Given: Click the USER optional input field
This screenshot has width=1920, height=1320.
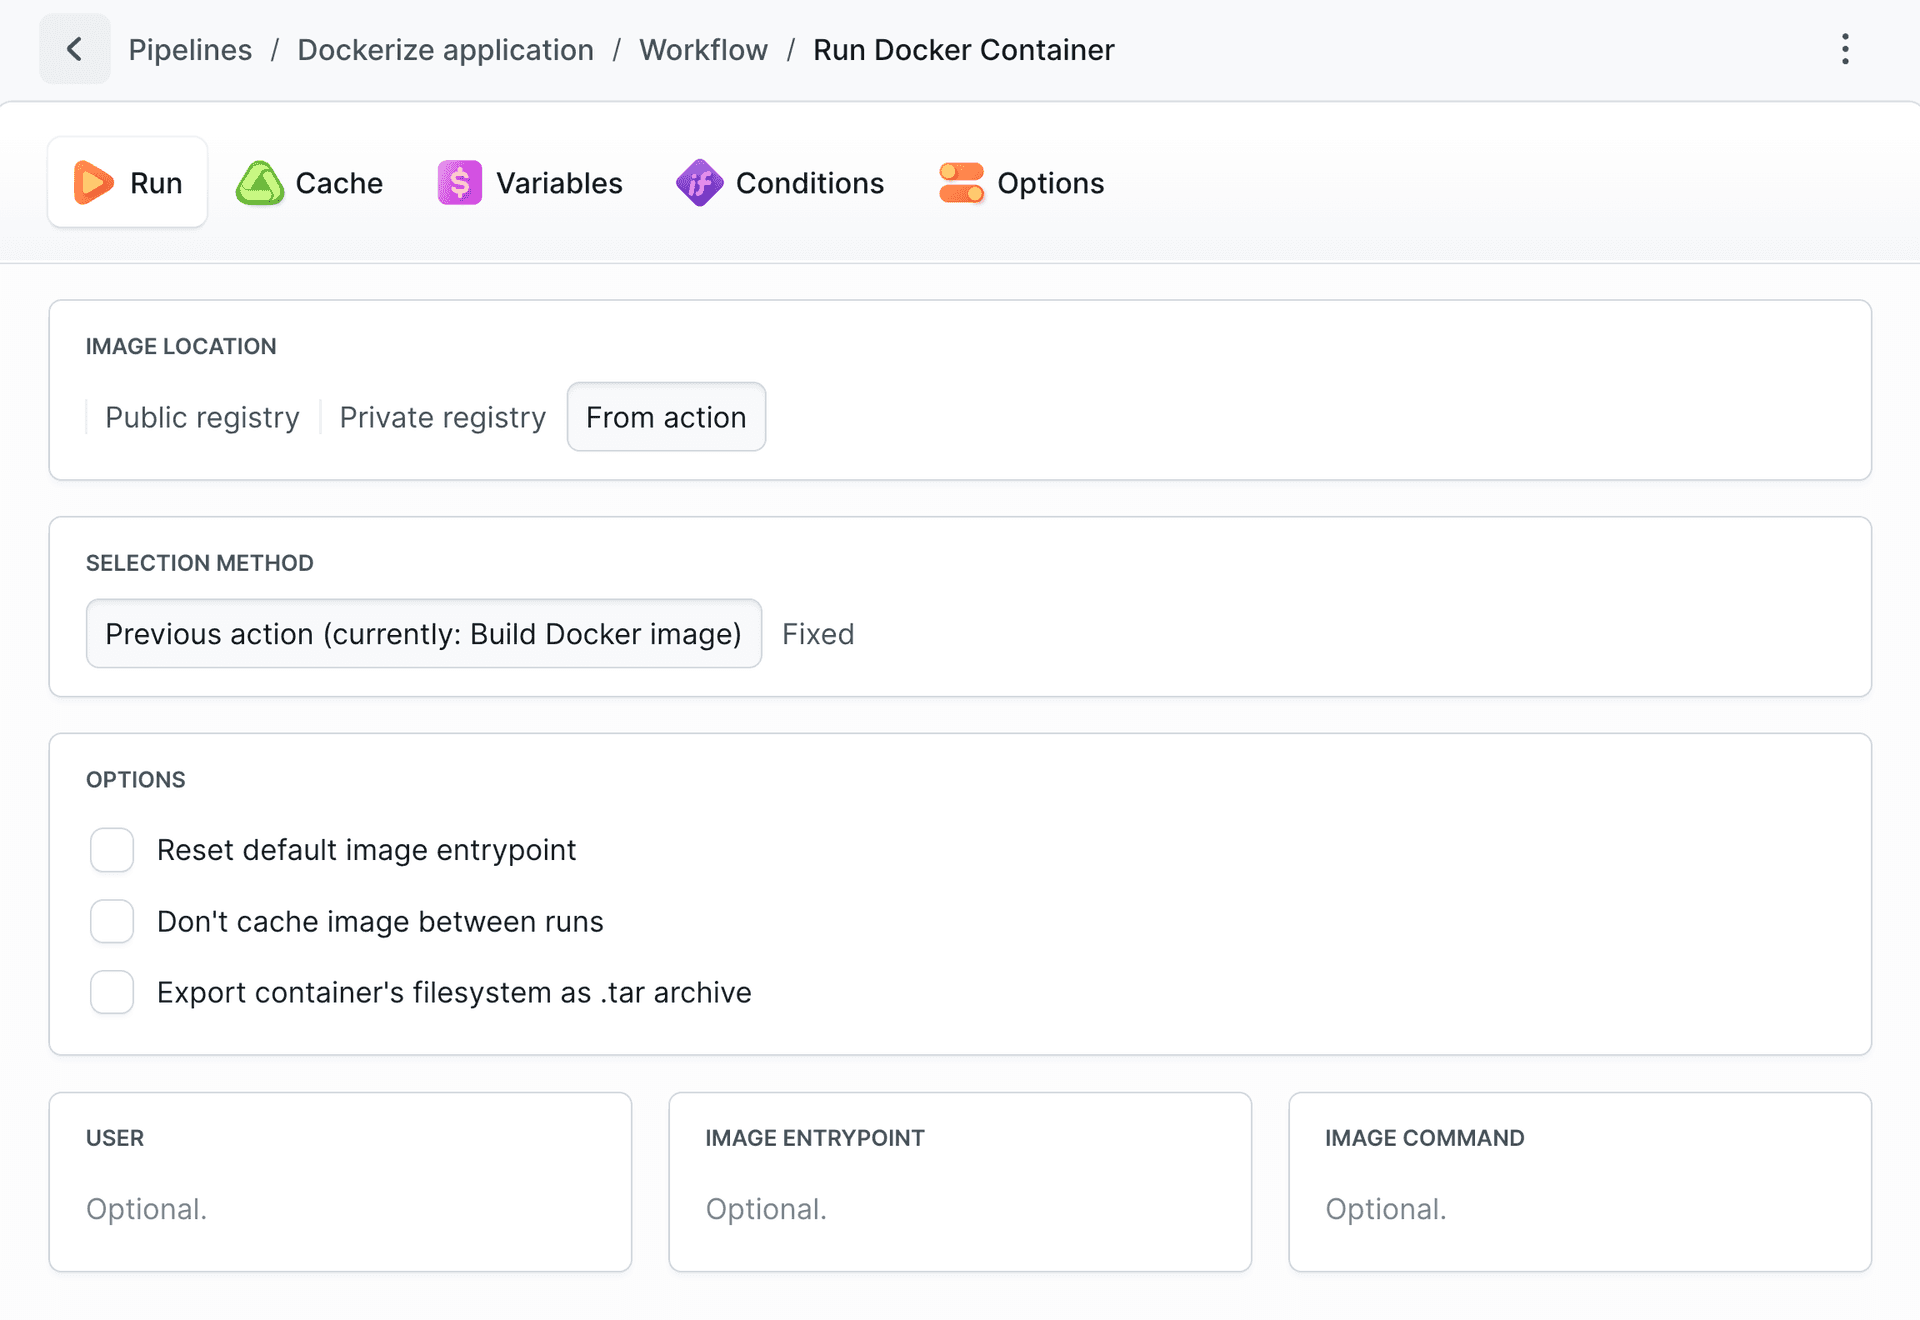Looking at the screenshot, I should 340,1209.
